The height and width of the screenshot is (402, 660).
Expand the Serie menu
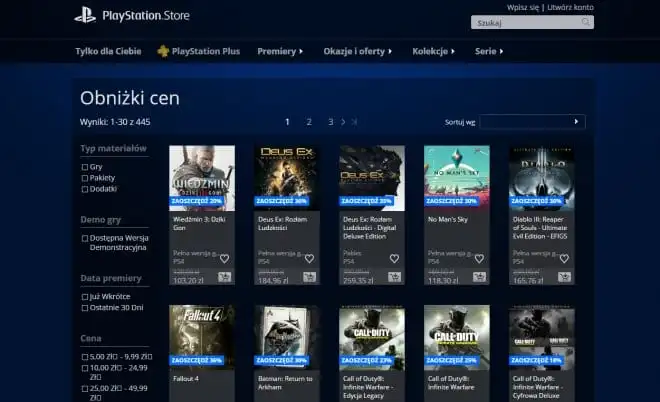coord(489,51)
